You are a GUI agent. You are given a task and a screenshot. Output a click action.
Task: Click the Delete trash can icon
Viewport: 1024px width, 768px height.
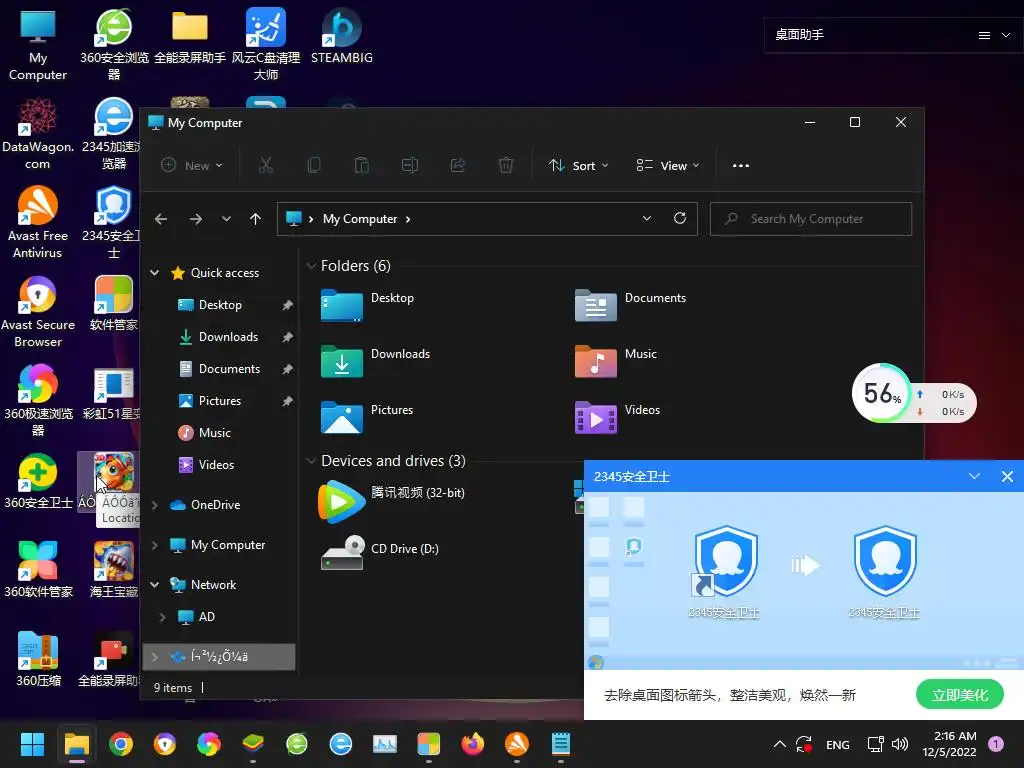pyautogui.click(x=505, y=165)
